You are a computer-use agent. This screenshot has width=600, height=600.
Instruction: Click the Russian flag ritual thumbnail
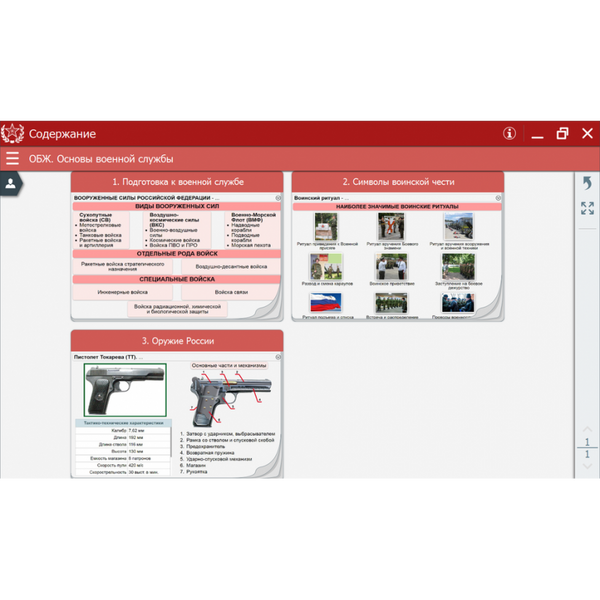click(x=325, y=303)
